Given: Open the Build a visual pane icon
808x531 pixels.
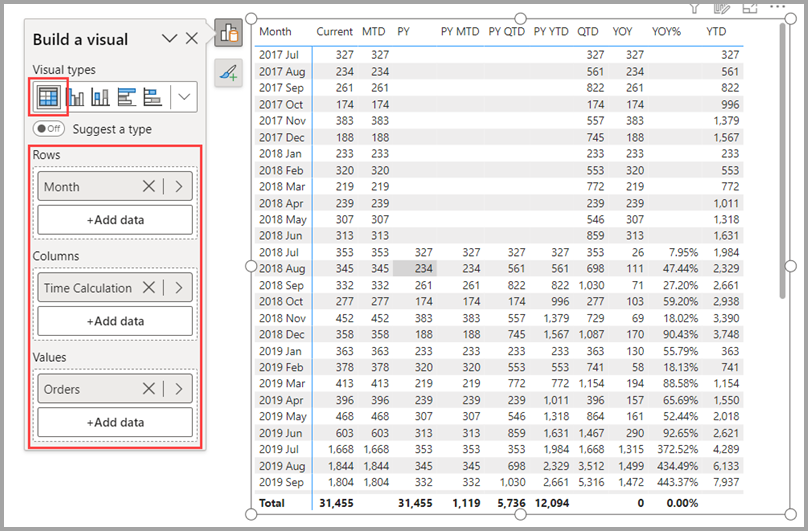Looking at the screenshot, I should click(x=229, y=34).
